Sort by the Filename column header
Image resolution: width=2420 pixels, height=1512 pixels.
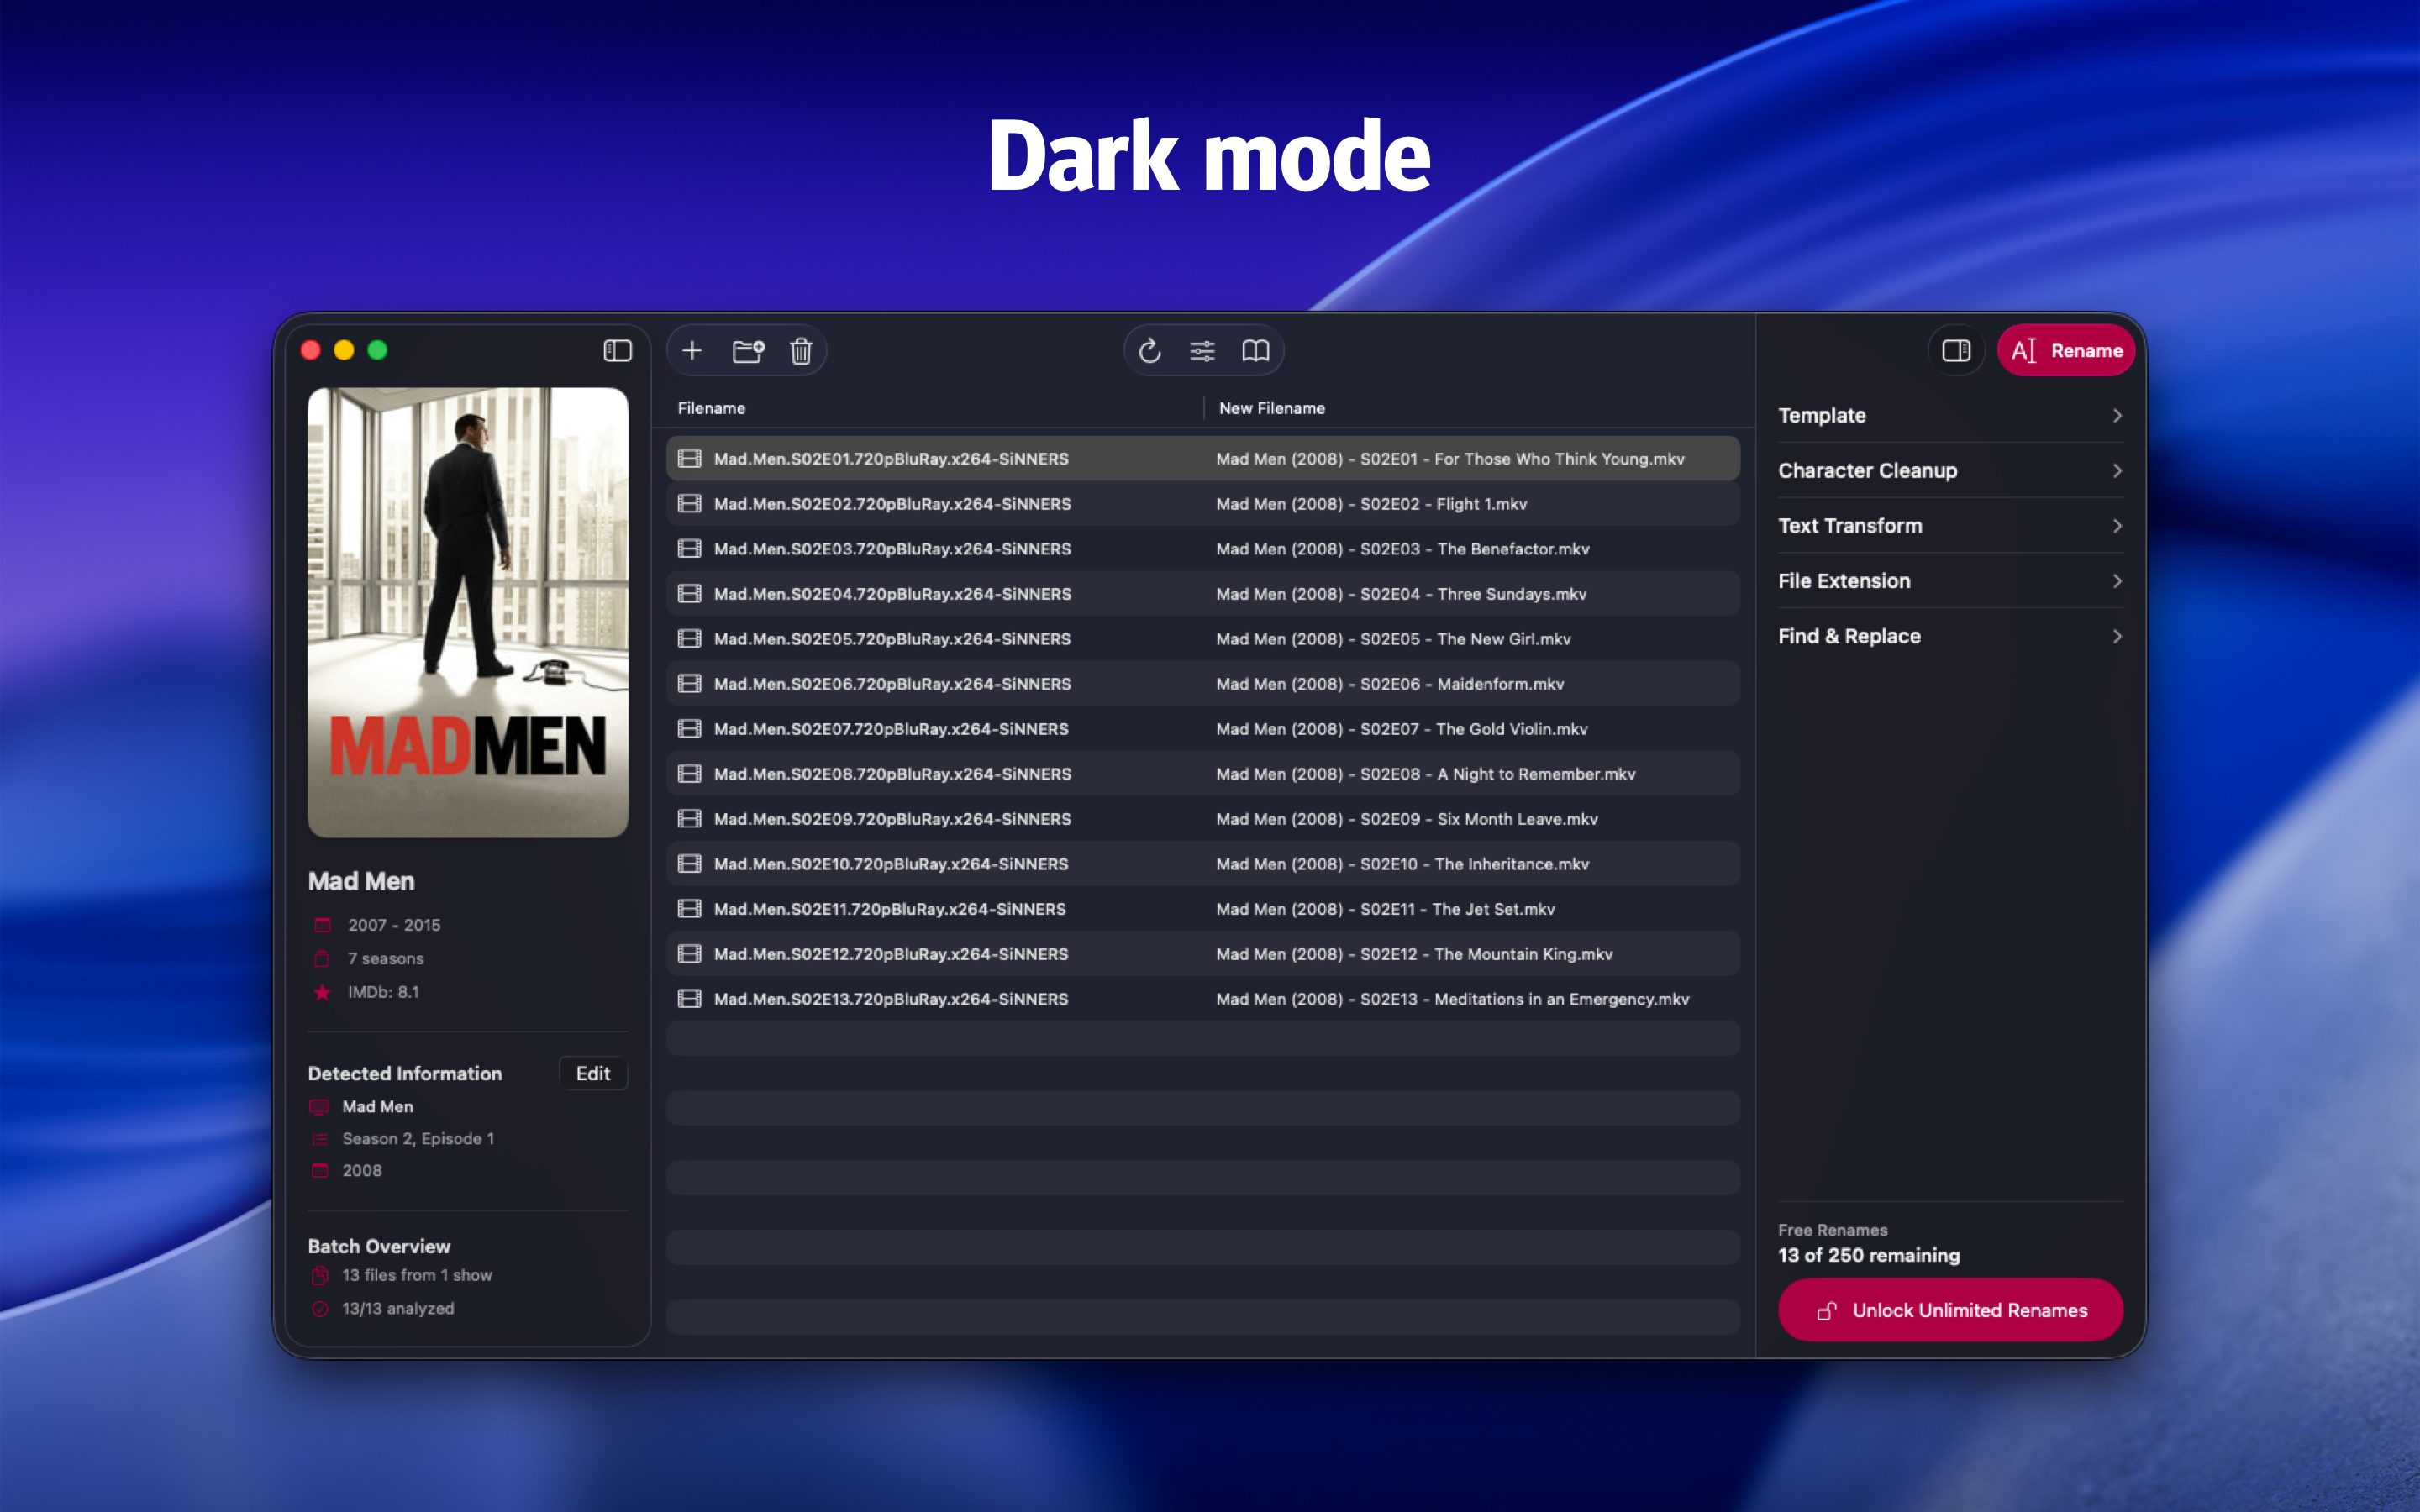711,408
